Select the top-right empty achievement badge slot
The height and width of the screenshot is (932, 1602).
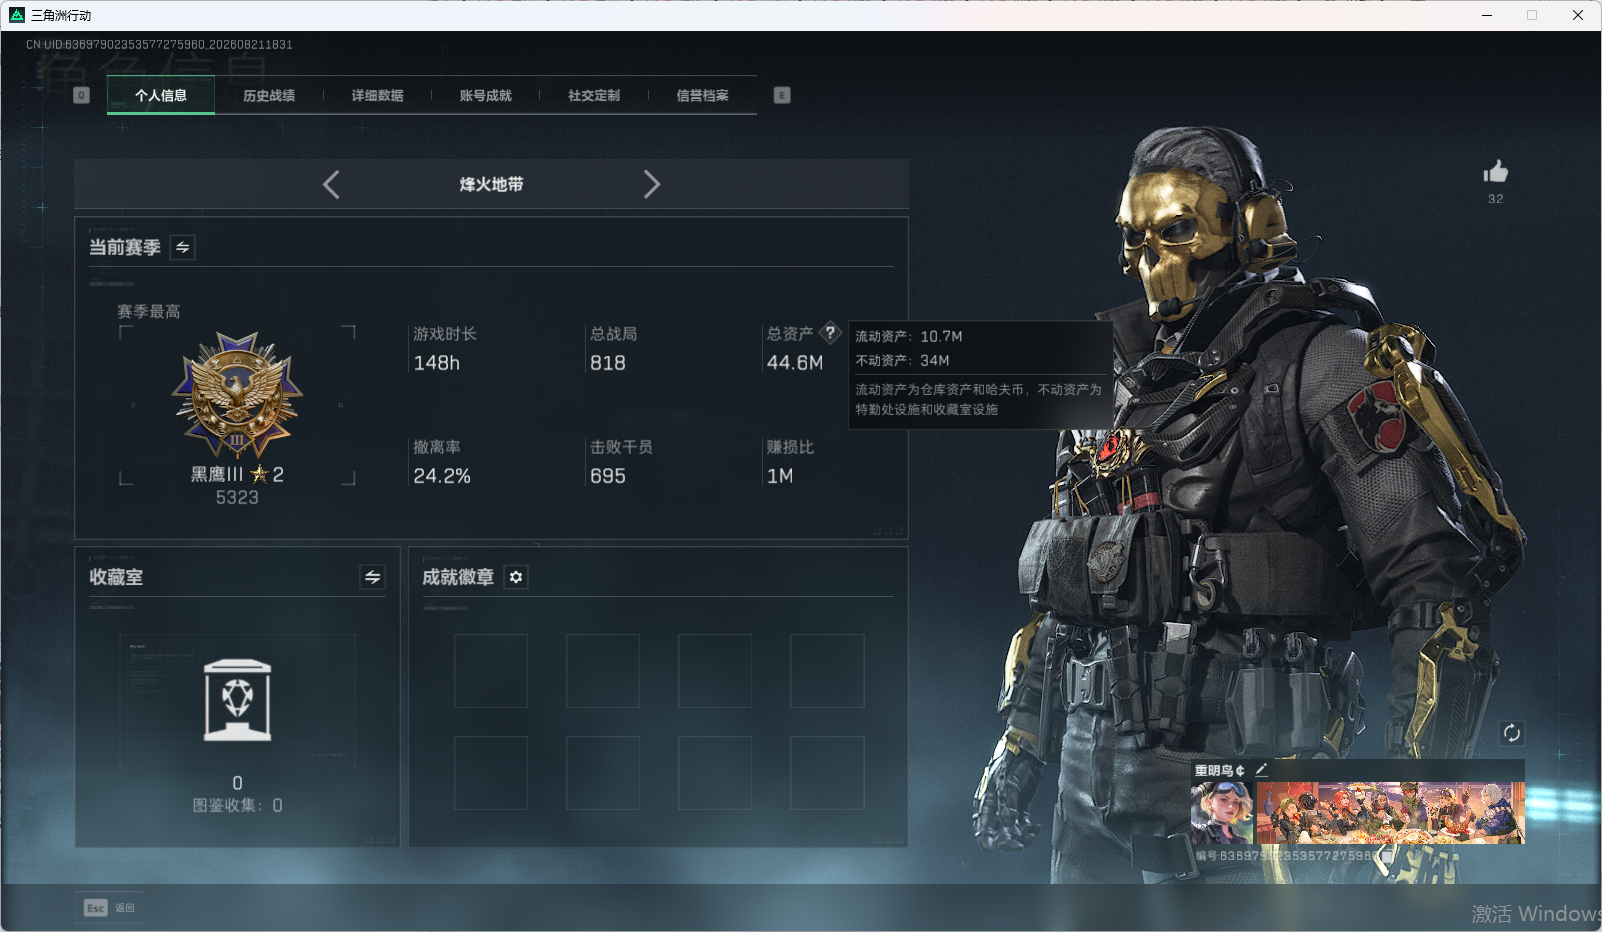point(827,671)
